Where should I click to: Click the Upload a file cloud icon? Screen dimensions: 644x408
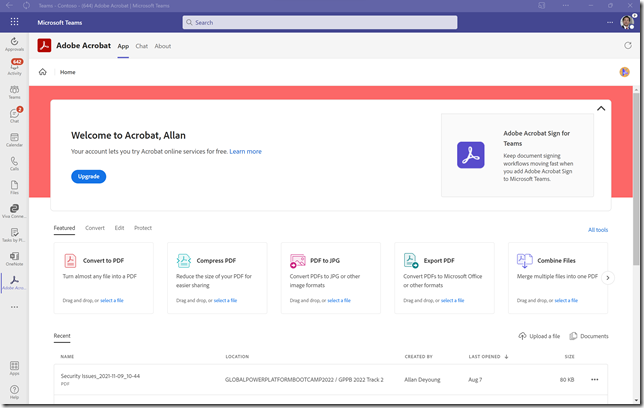tap(522, 336)
